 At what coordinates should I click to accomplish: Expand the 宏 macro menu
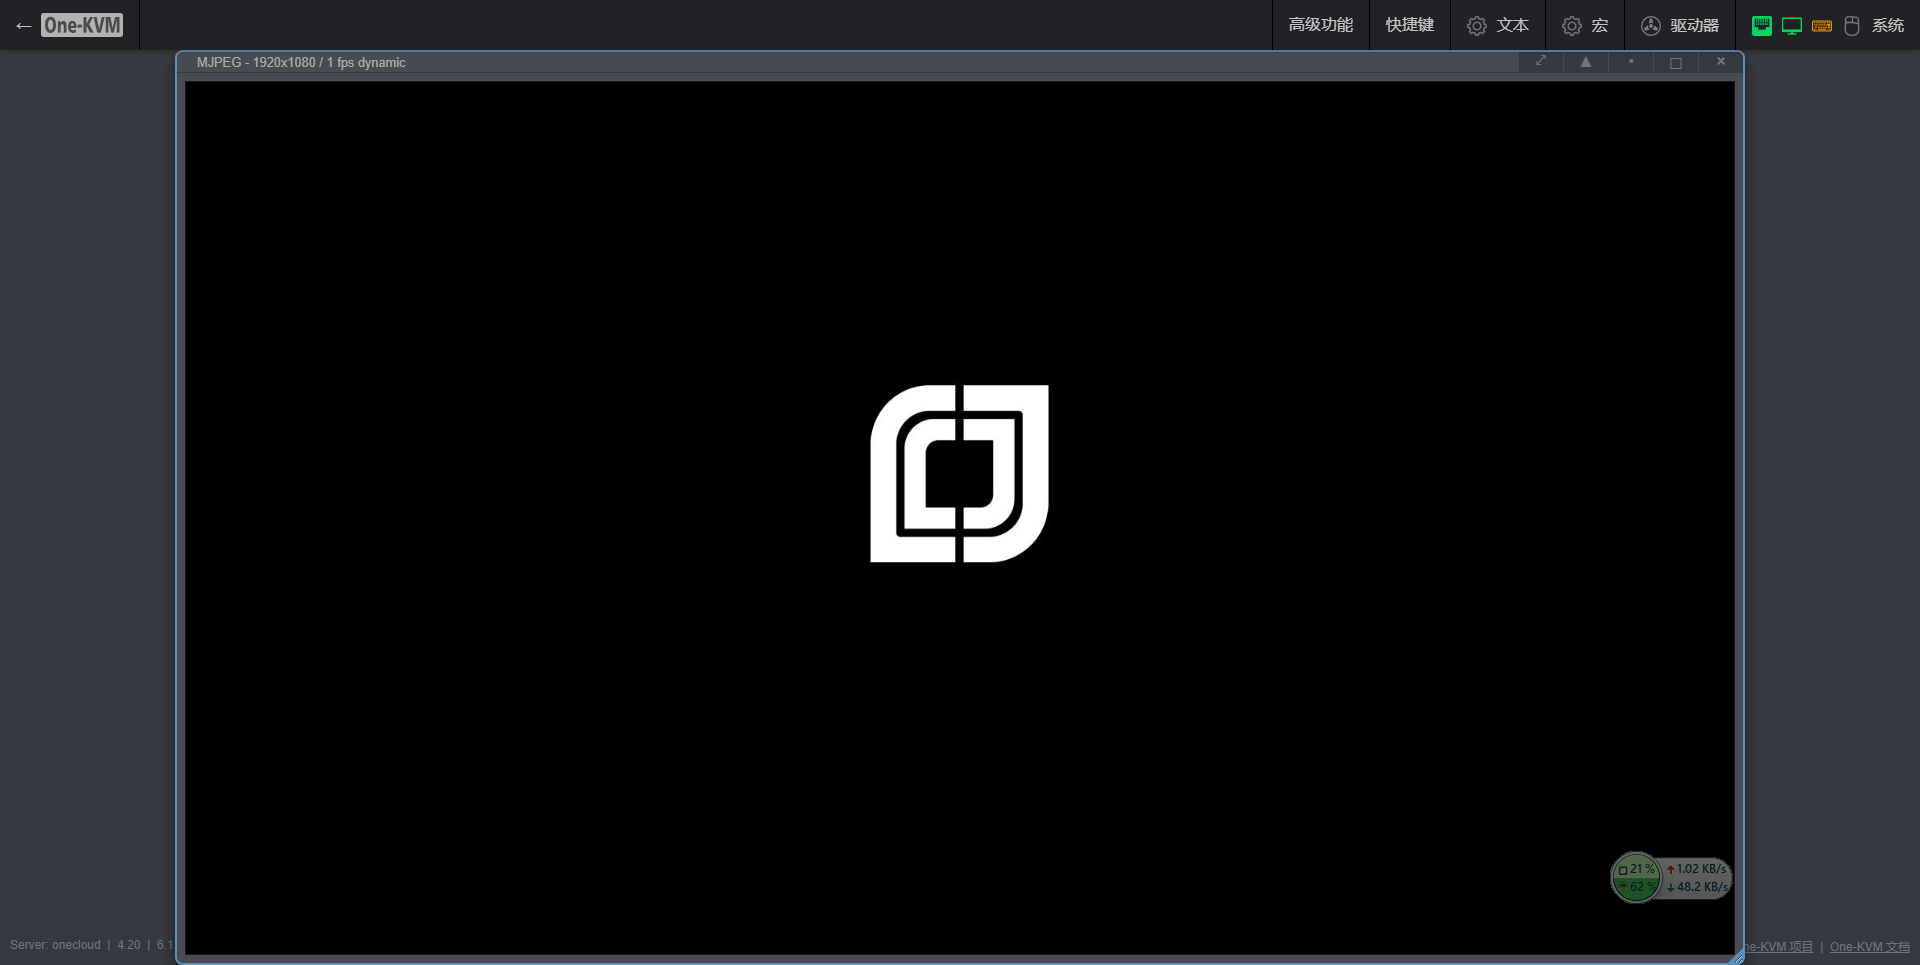pyautogui.click(x=1599, y=25)
